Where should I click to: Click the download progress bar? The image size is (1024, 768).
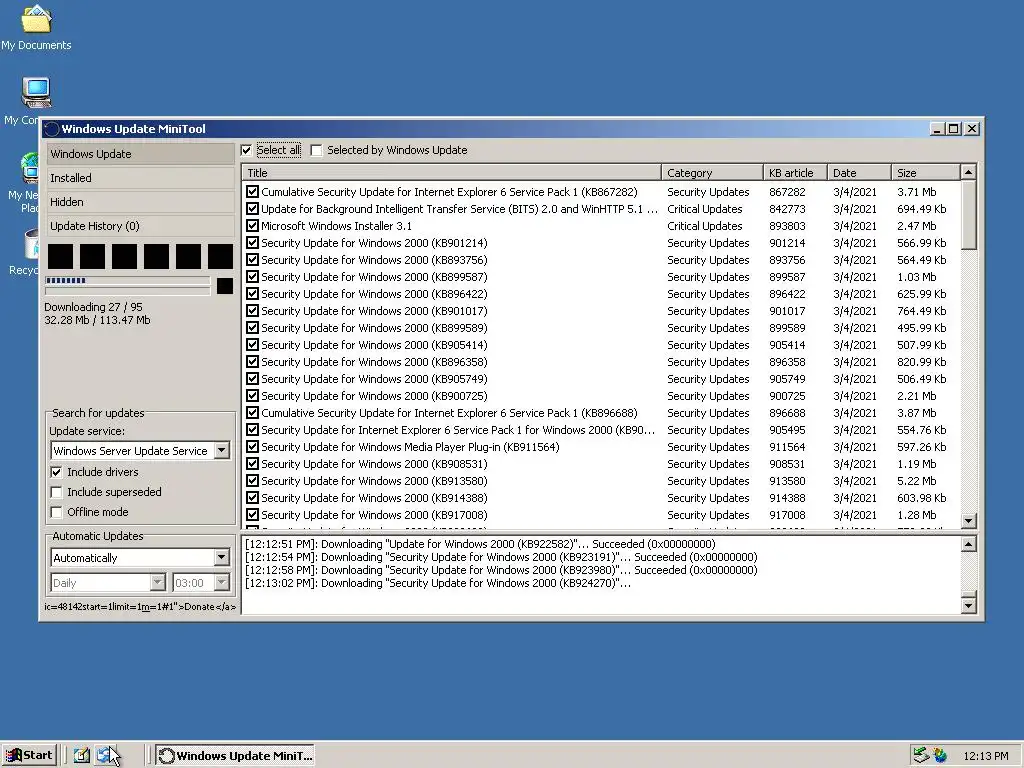[127, 281]
